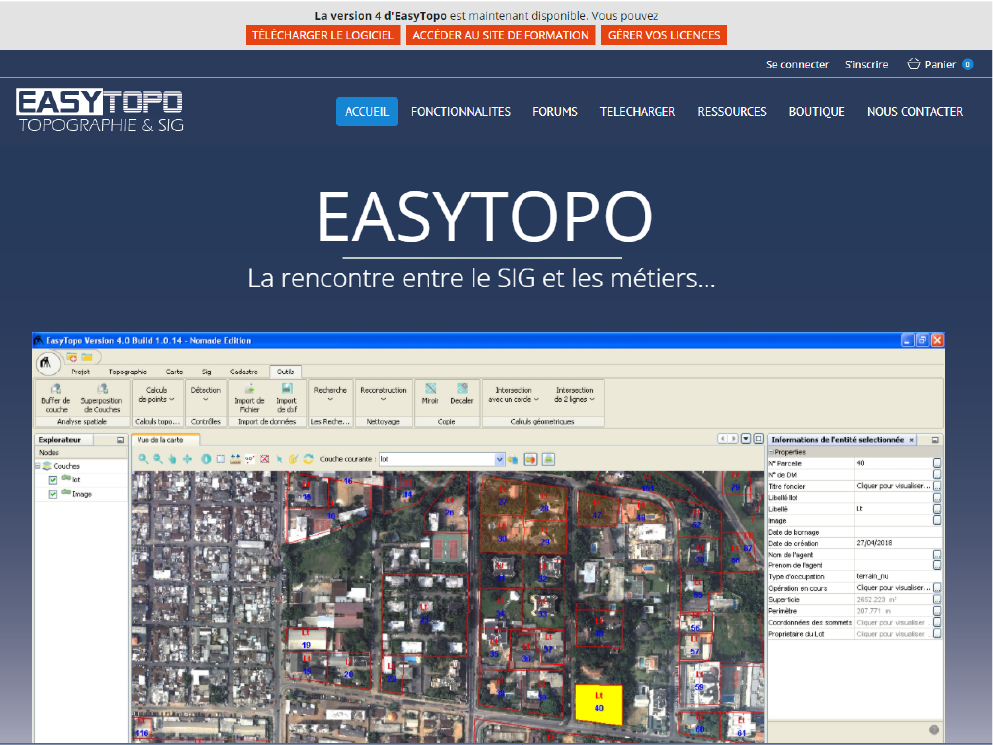Select the Decaler tool icon

pos(462,388)
